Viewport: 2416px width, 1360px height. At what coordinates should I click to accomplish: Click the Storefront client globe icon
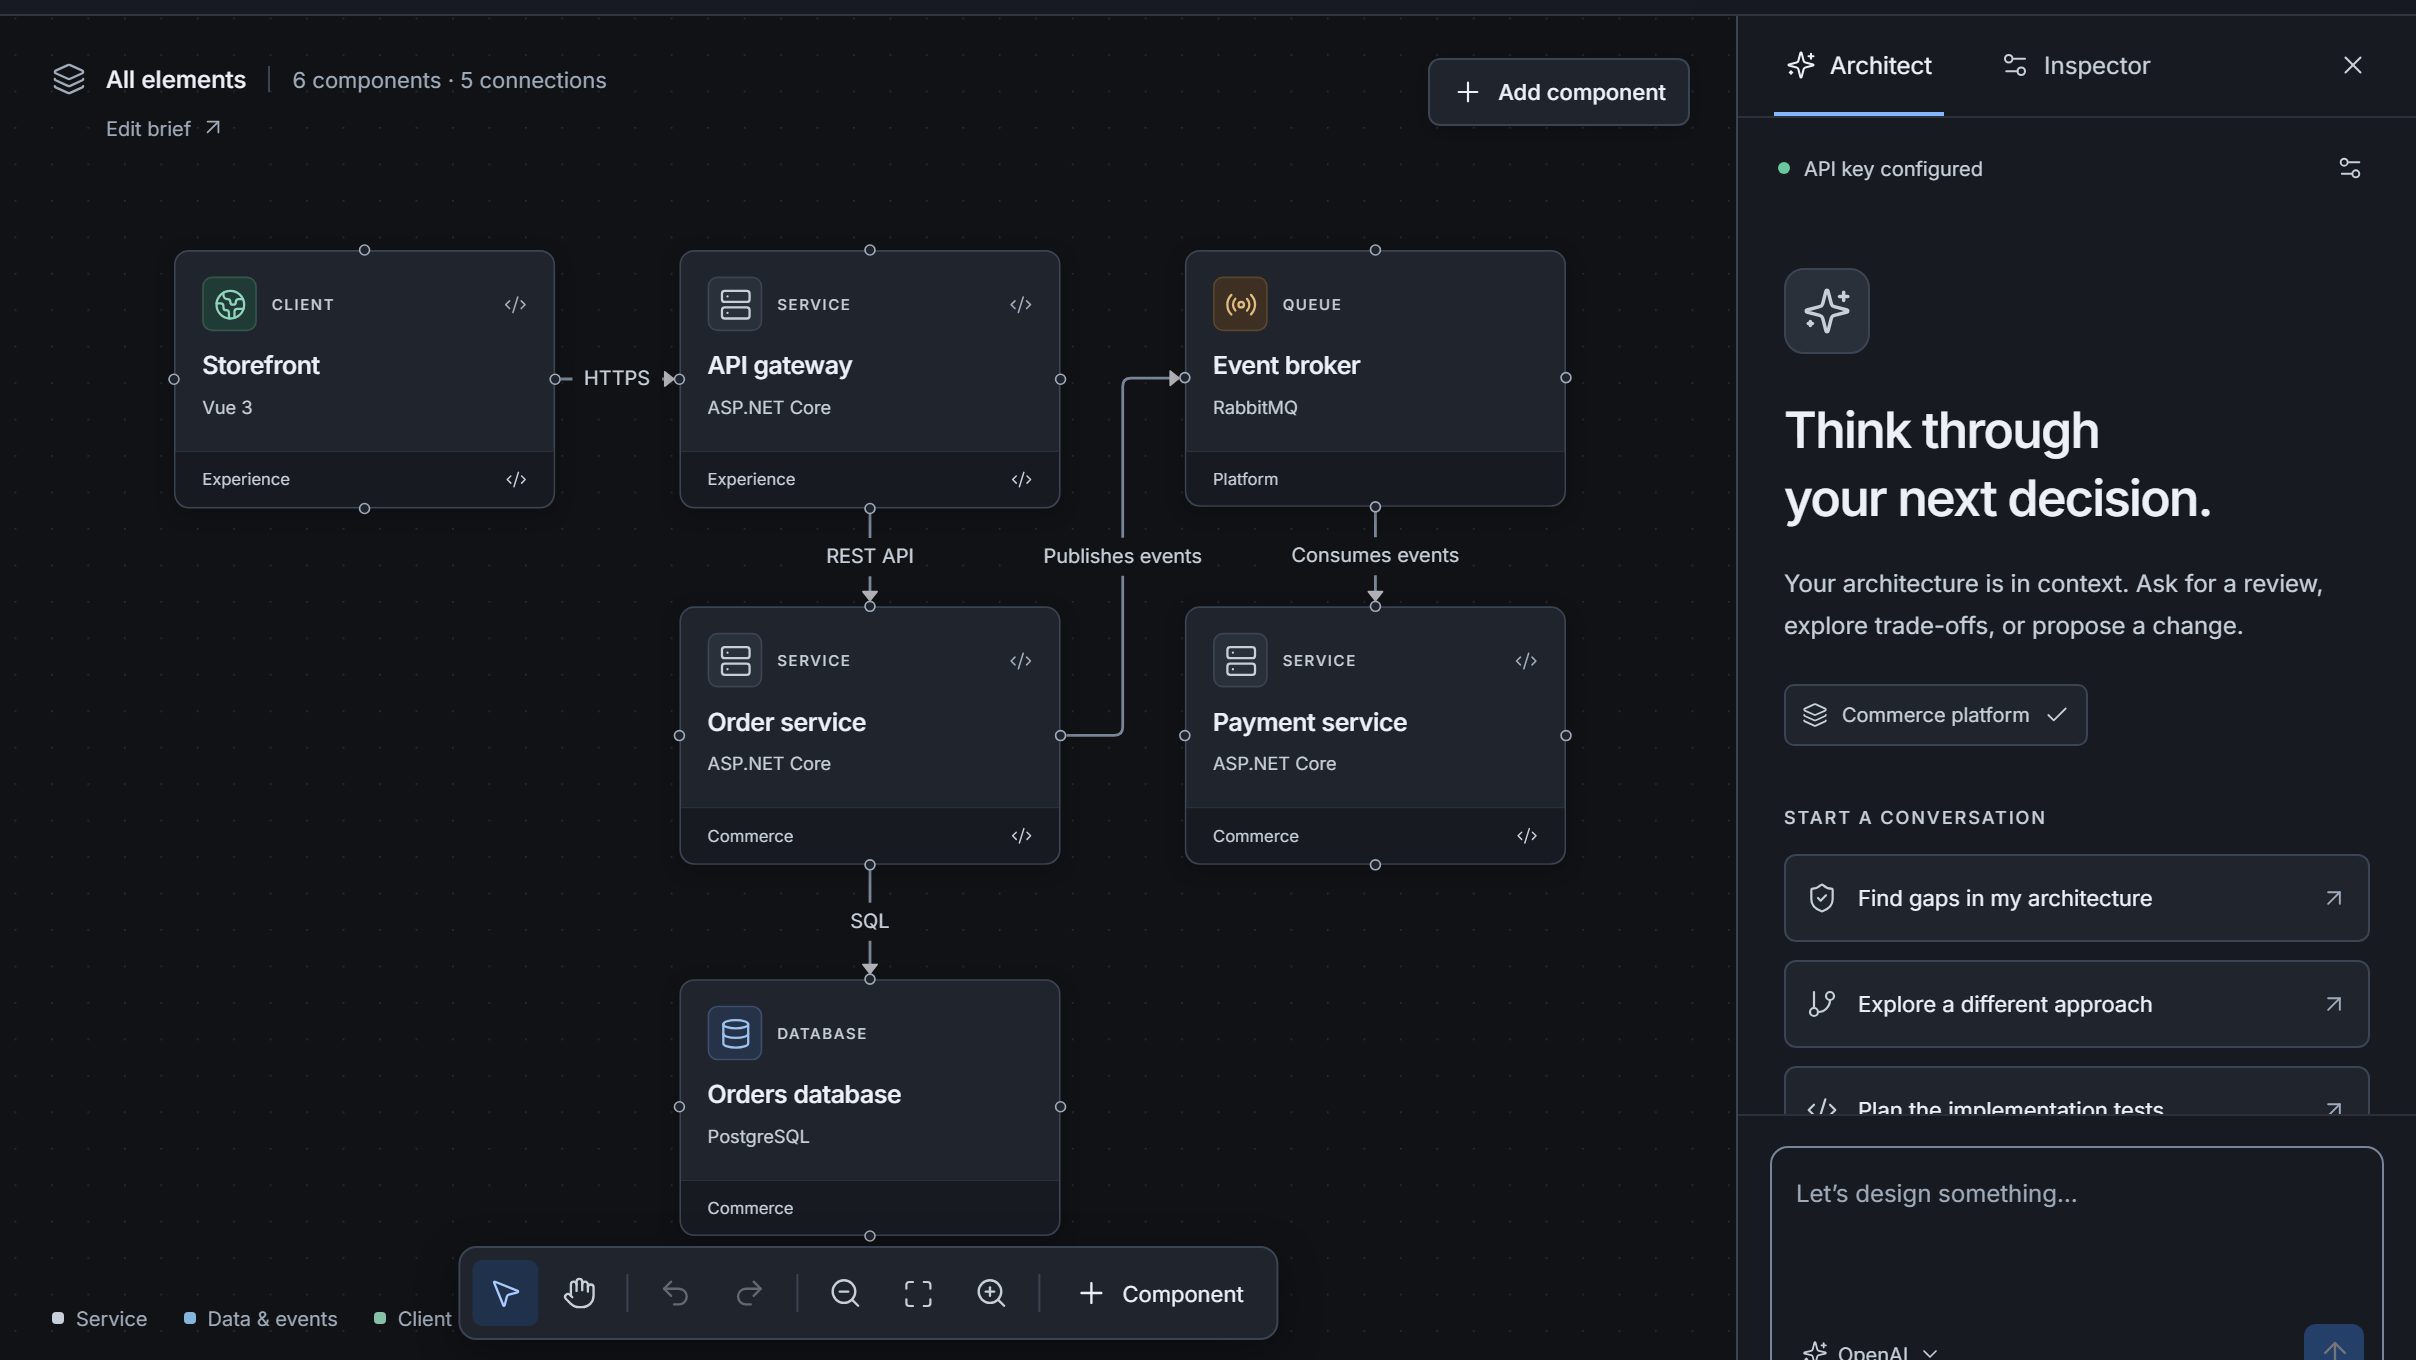click(x=229, y=304)
